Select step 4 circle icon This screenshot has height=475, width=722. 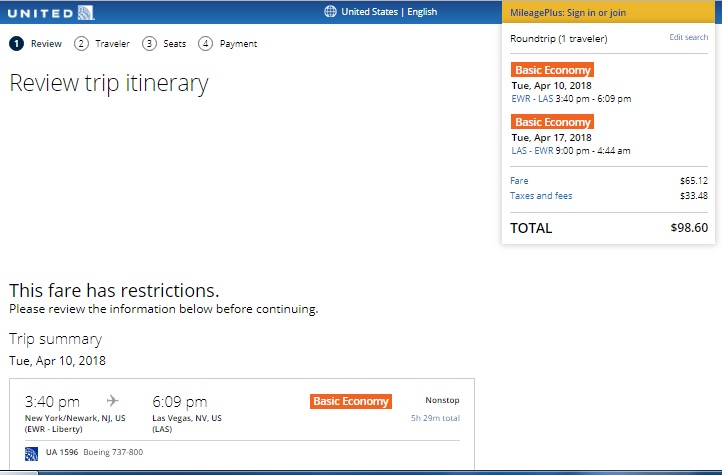tap(205, 44)
